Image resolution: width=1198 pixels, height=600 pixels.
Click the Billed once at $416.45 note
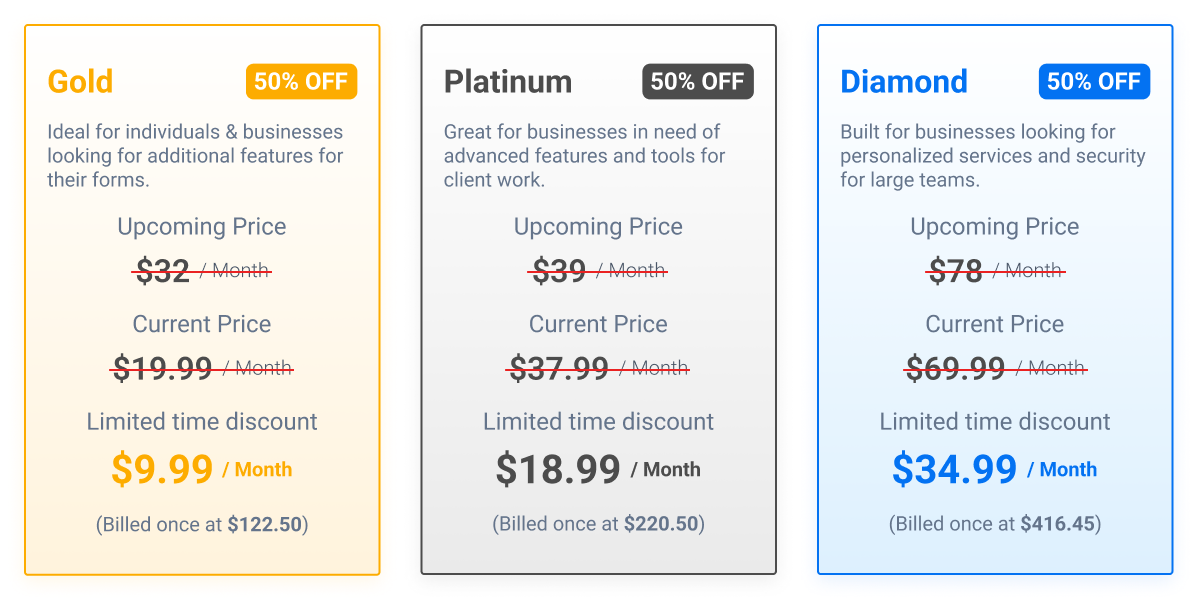pos(995,524)
